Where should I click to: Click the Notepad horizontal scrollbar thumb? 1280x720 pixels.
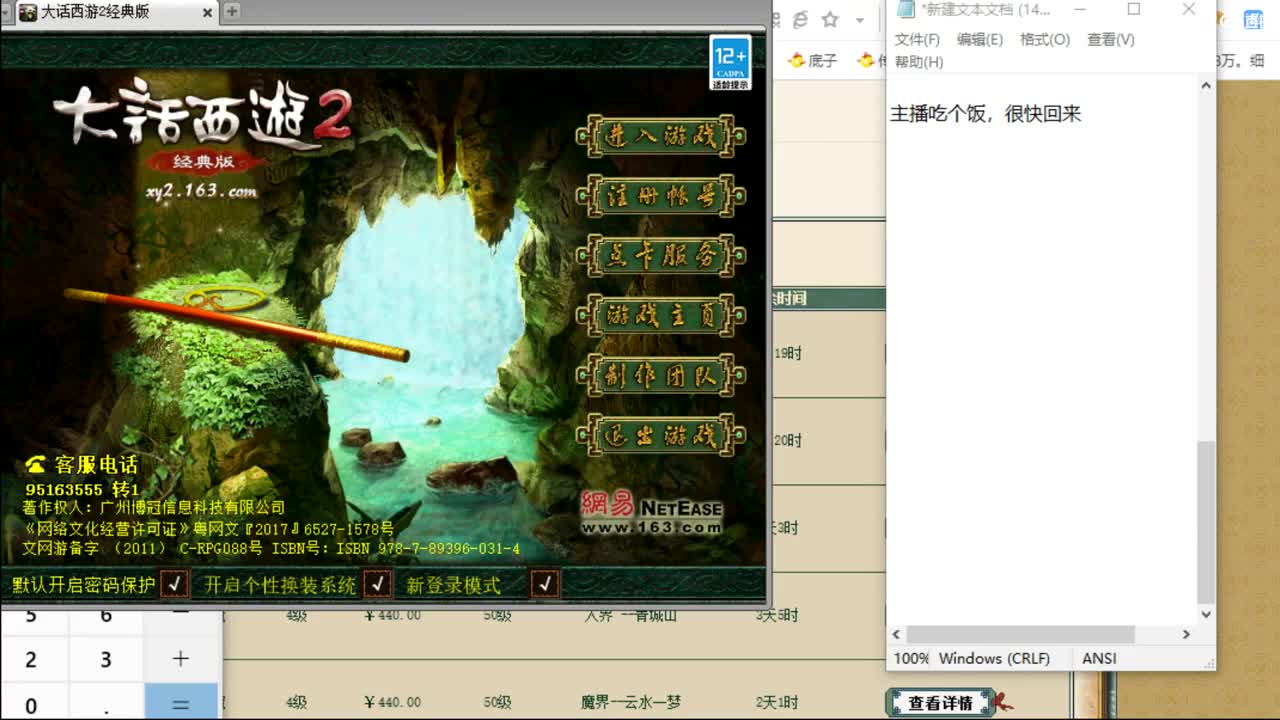(1020, 634)
